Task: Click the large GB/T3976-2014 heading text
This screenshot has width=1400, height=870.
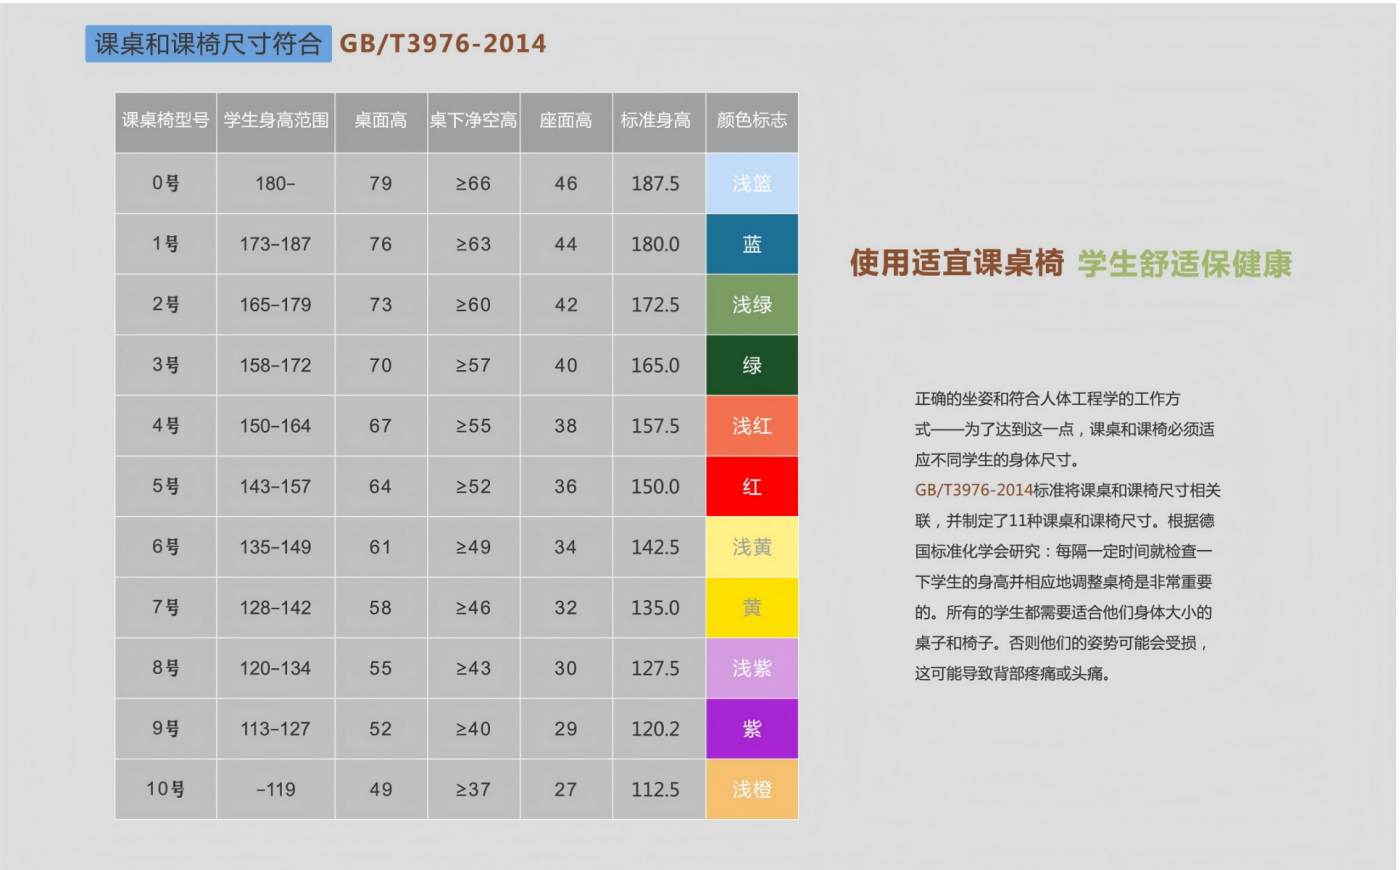Action: point(442,44)
